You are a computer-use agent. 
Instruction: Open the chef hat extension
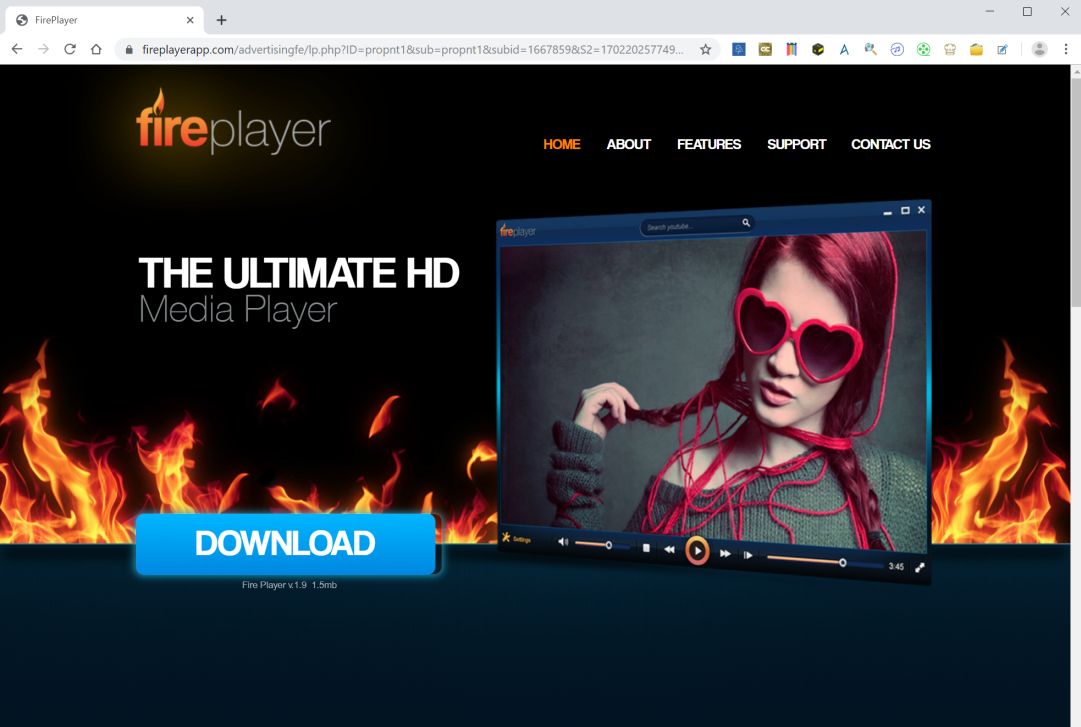(950, 50)
